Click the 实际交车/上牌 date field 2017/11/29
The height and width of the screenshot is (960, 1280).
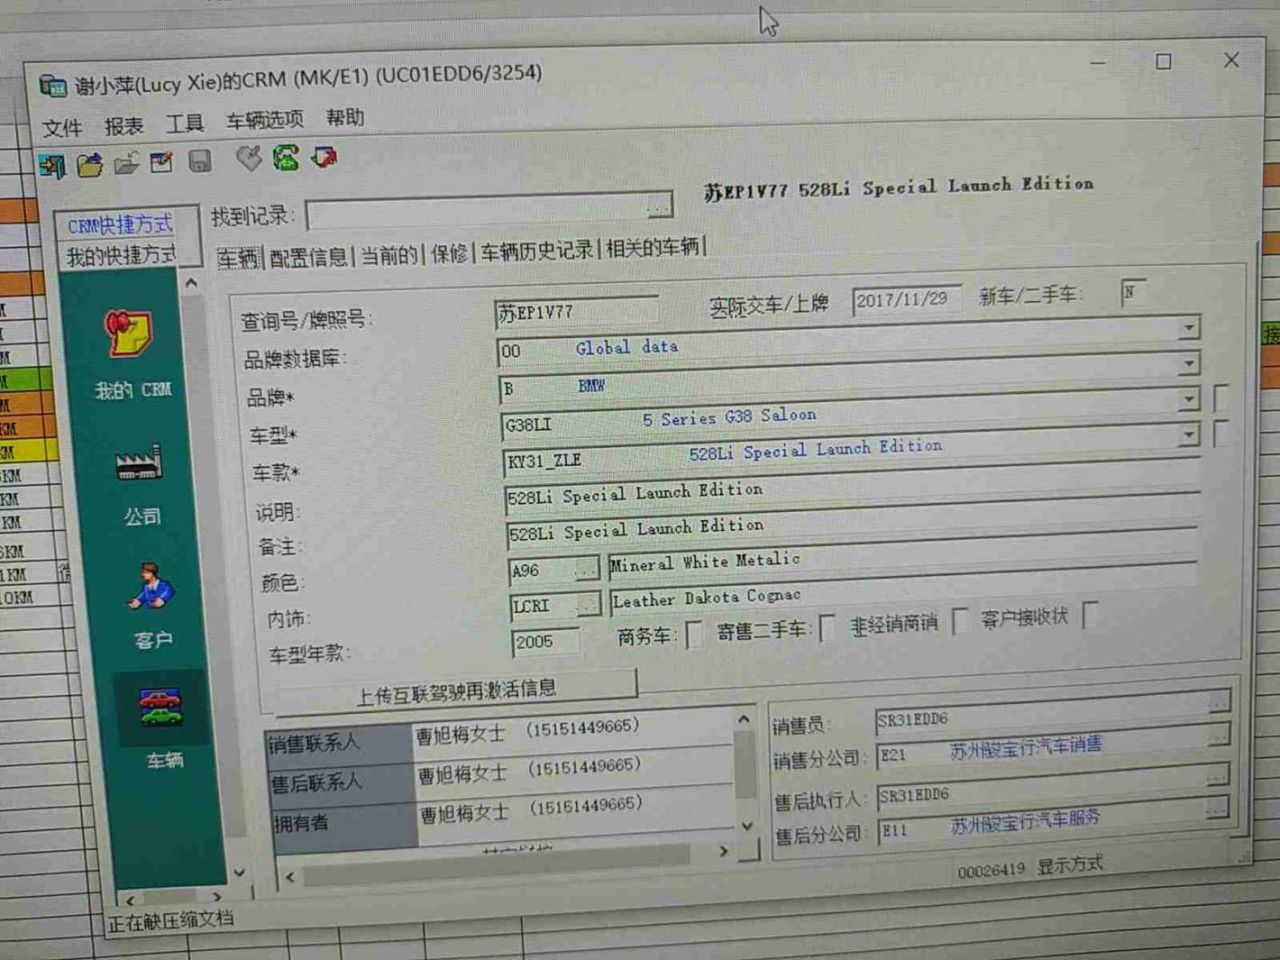(907, 300)
